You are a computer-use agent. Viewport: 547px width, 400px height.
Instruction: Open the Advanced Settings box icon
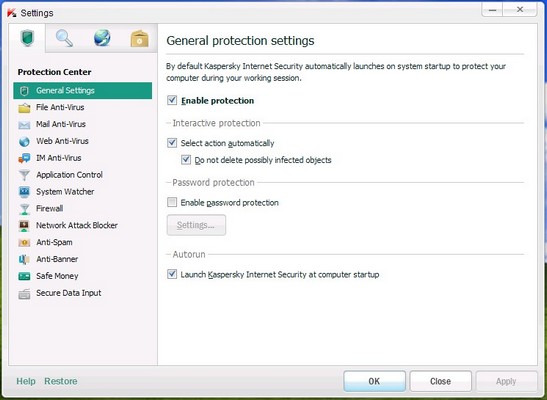pyautogui.click(x=140, y=39)
